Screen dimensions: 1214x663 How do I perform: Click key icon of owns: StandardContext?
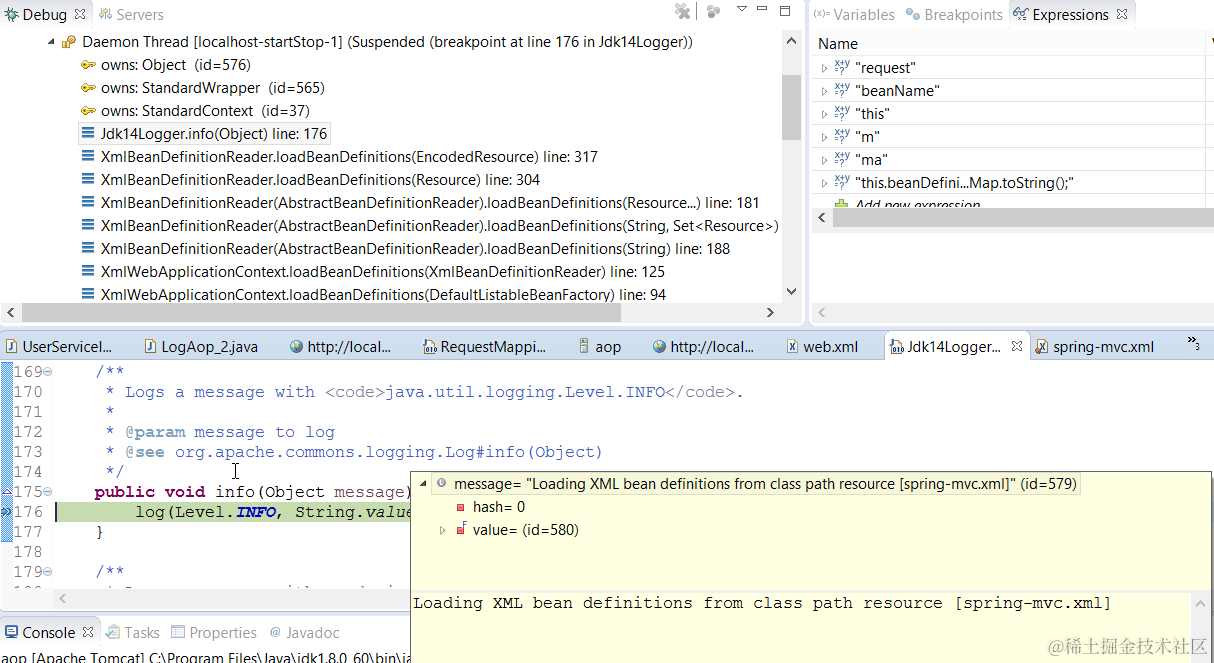point(88,111)
